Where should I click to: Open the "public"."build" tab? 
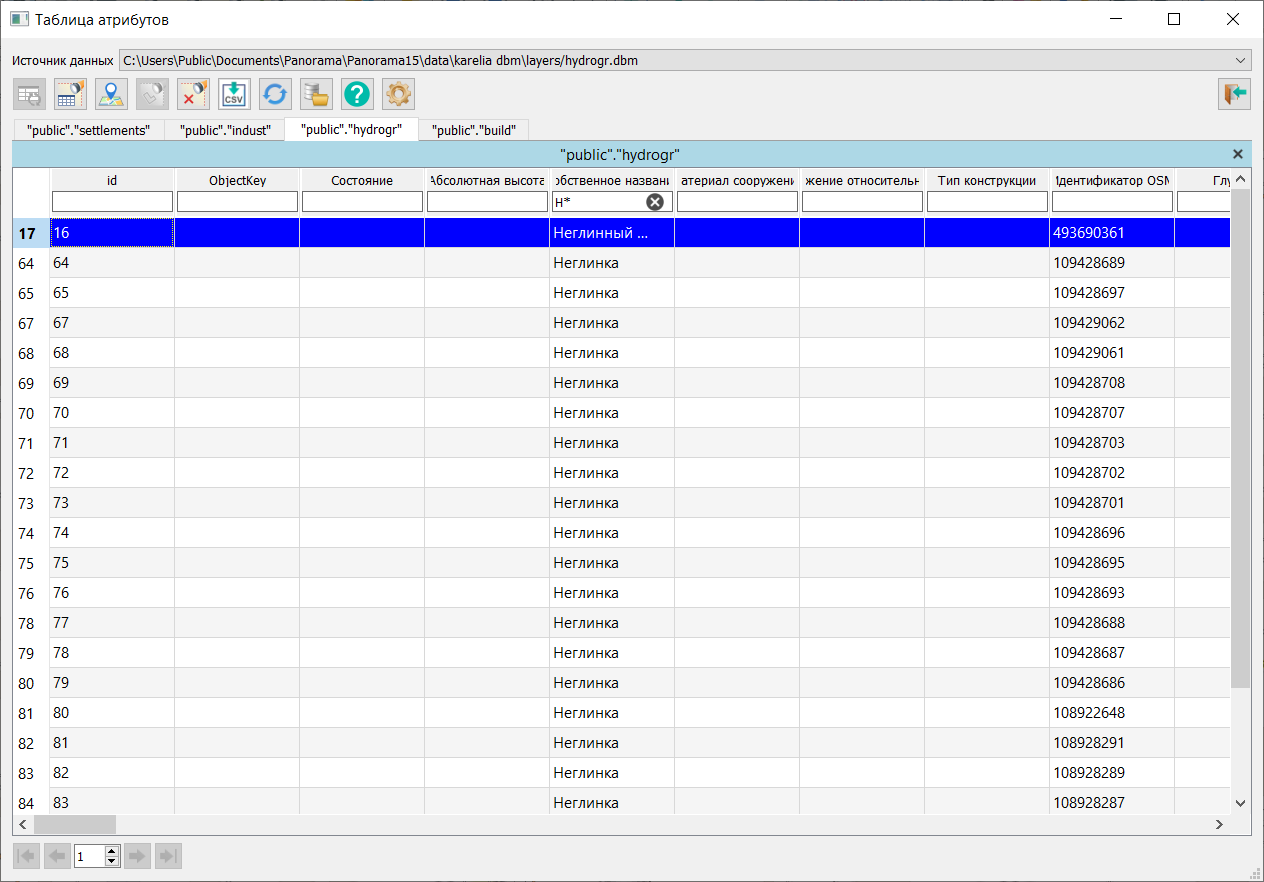click(x=473, y=130)
